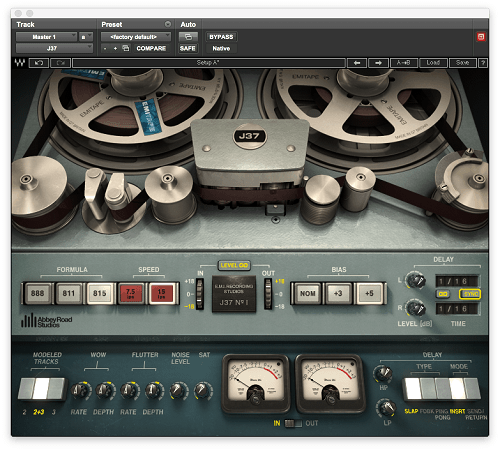Click the output level OUT slider
The height and width of the screenshot is (450, 500).
tap(268, 294)
